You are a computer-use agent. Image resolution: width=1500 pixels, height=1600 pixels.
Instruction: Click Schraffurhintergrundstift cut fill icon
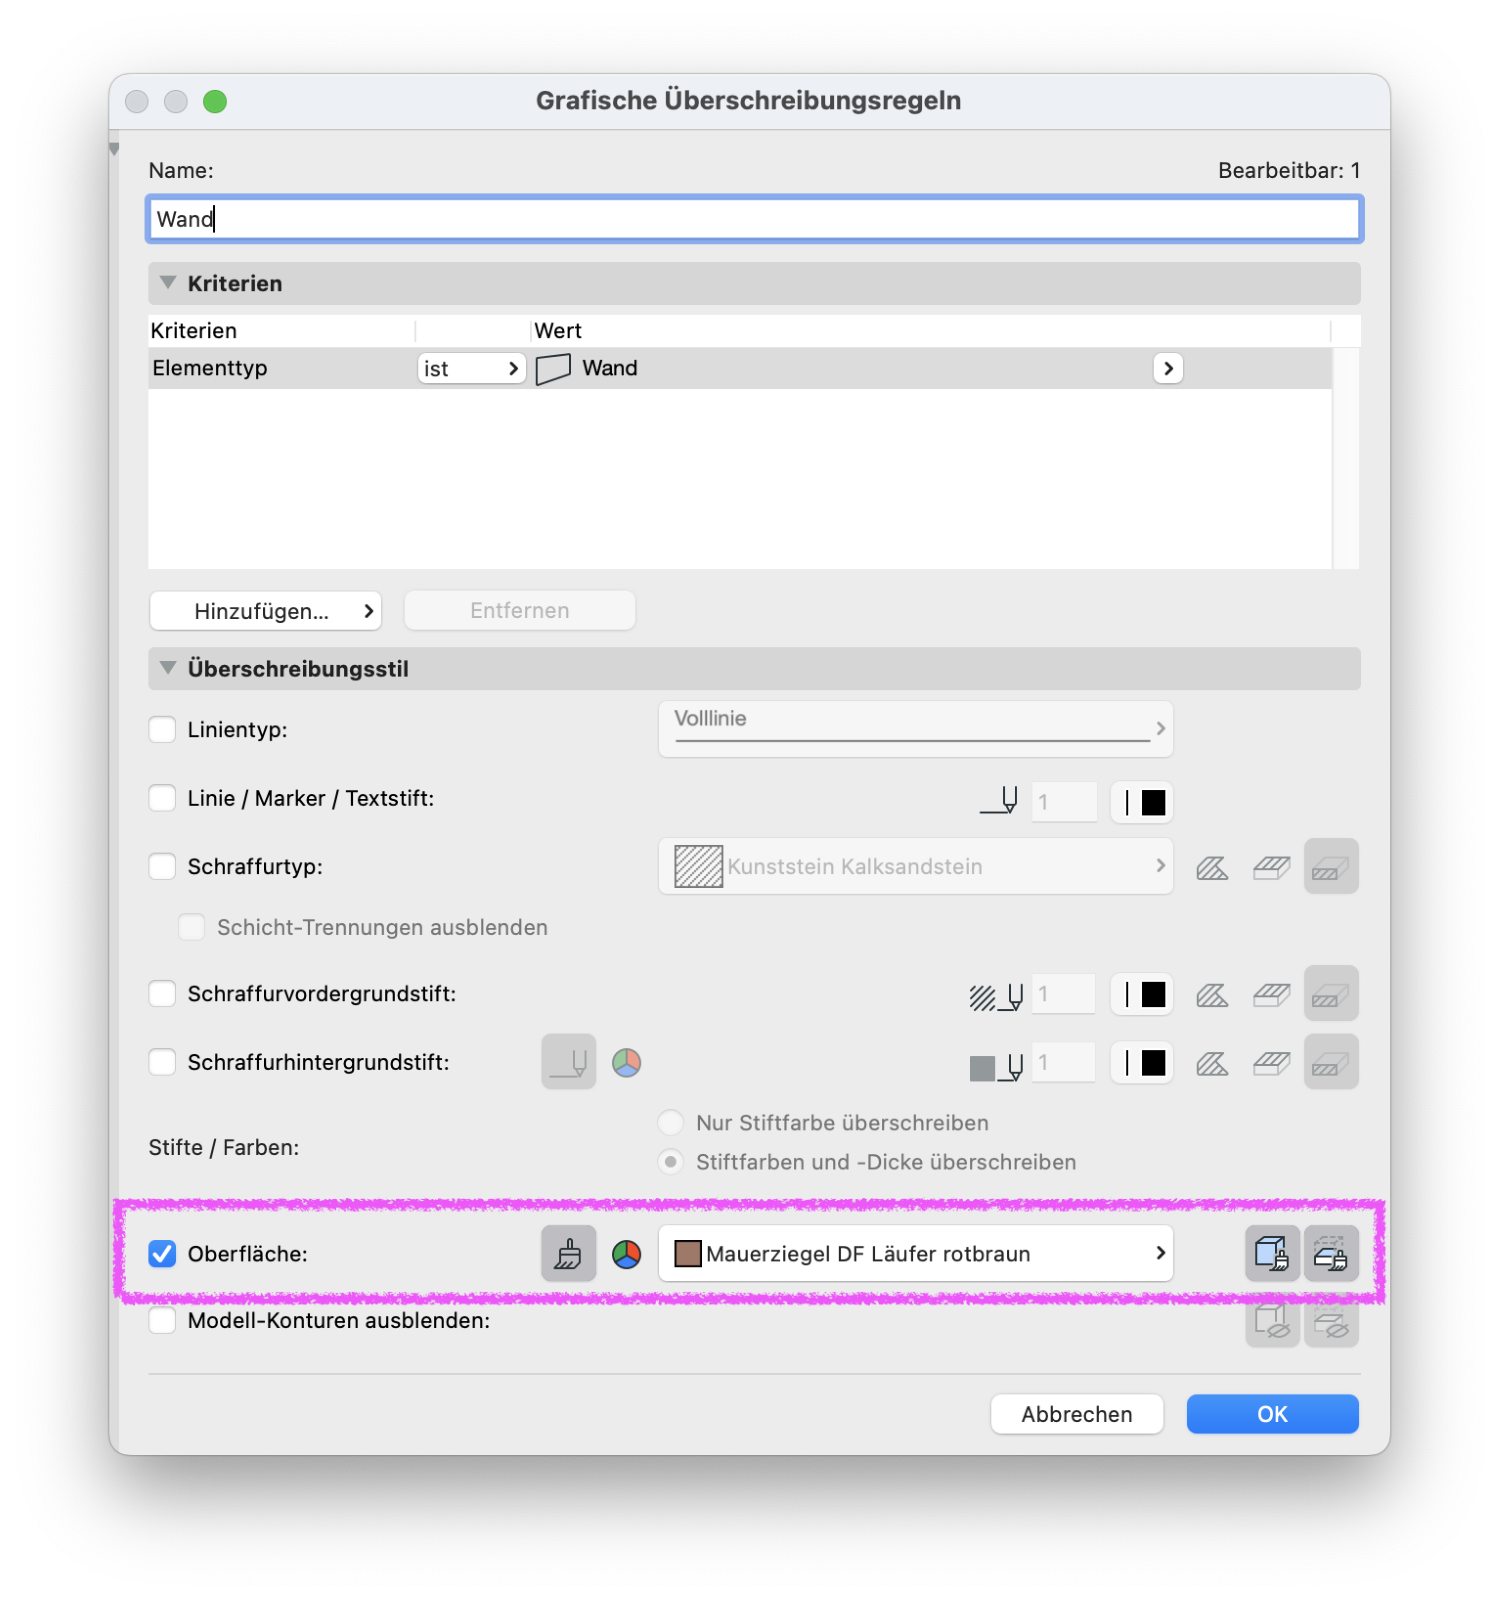coord(1212,1064)
